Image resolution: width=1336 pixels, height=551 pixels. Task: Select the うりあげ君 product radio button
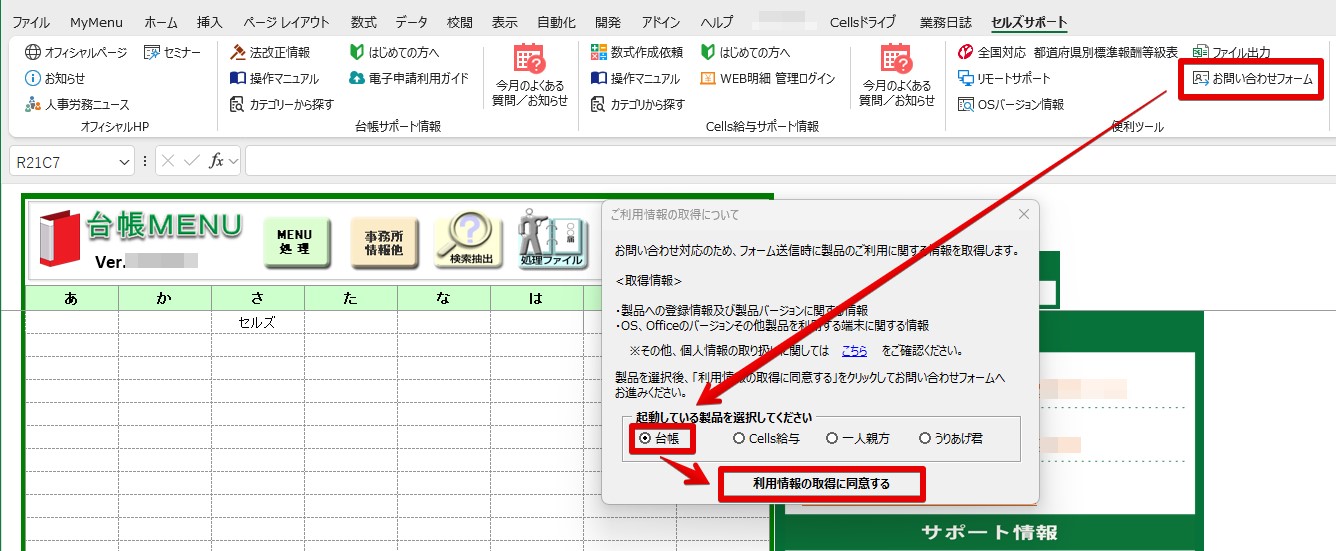click(951, 438)
